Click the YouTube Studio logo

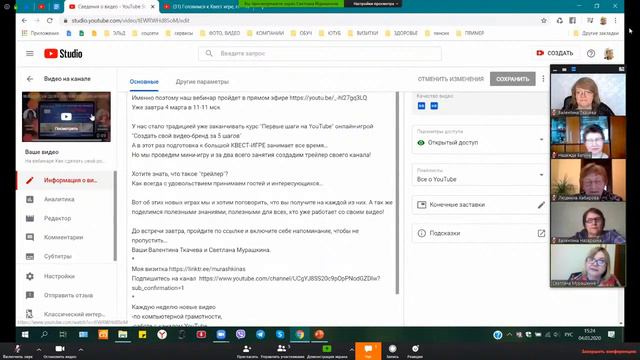[x=63, y=53]
